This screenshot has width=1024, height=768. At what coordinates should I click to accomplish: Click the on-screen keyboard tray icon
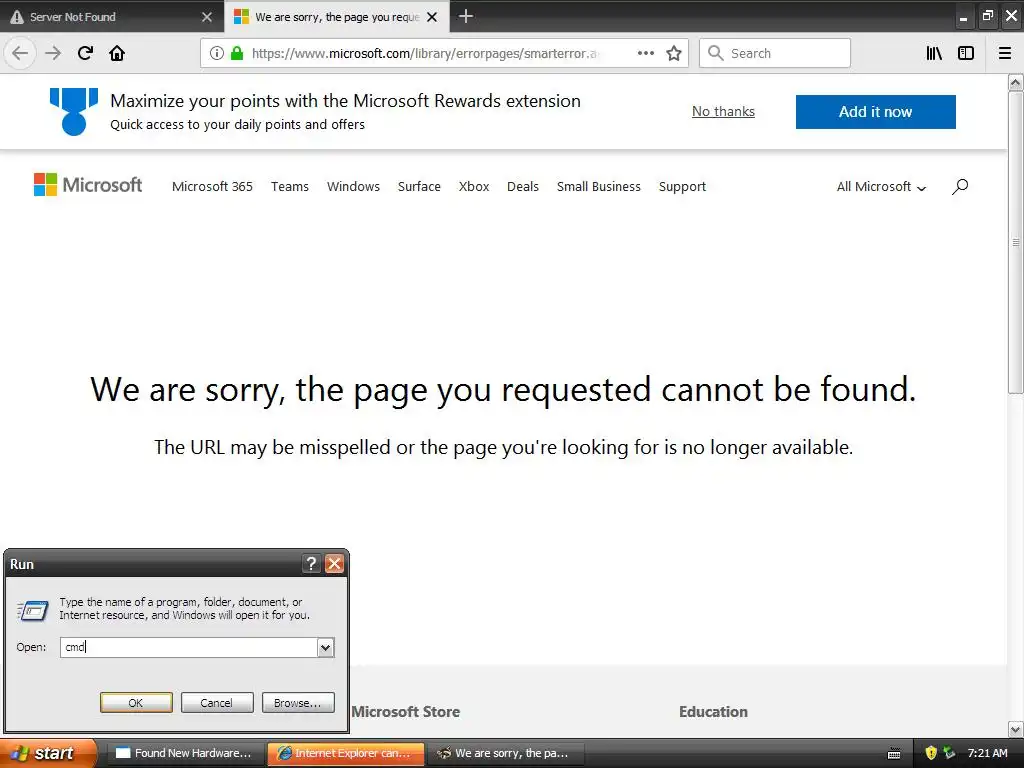coord(894,754)
